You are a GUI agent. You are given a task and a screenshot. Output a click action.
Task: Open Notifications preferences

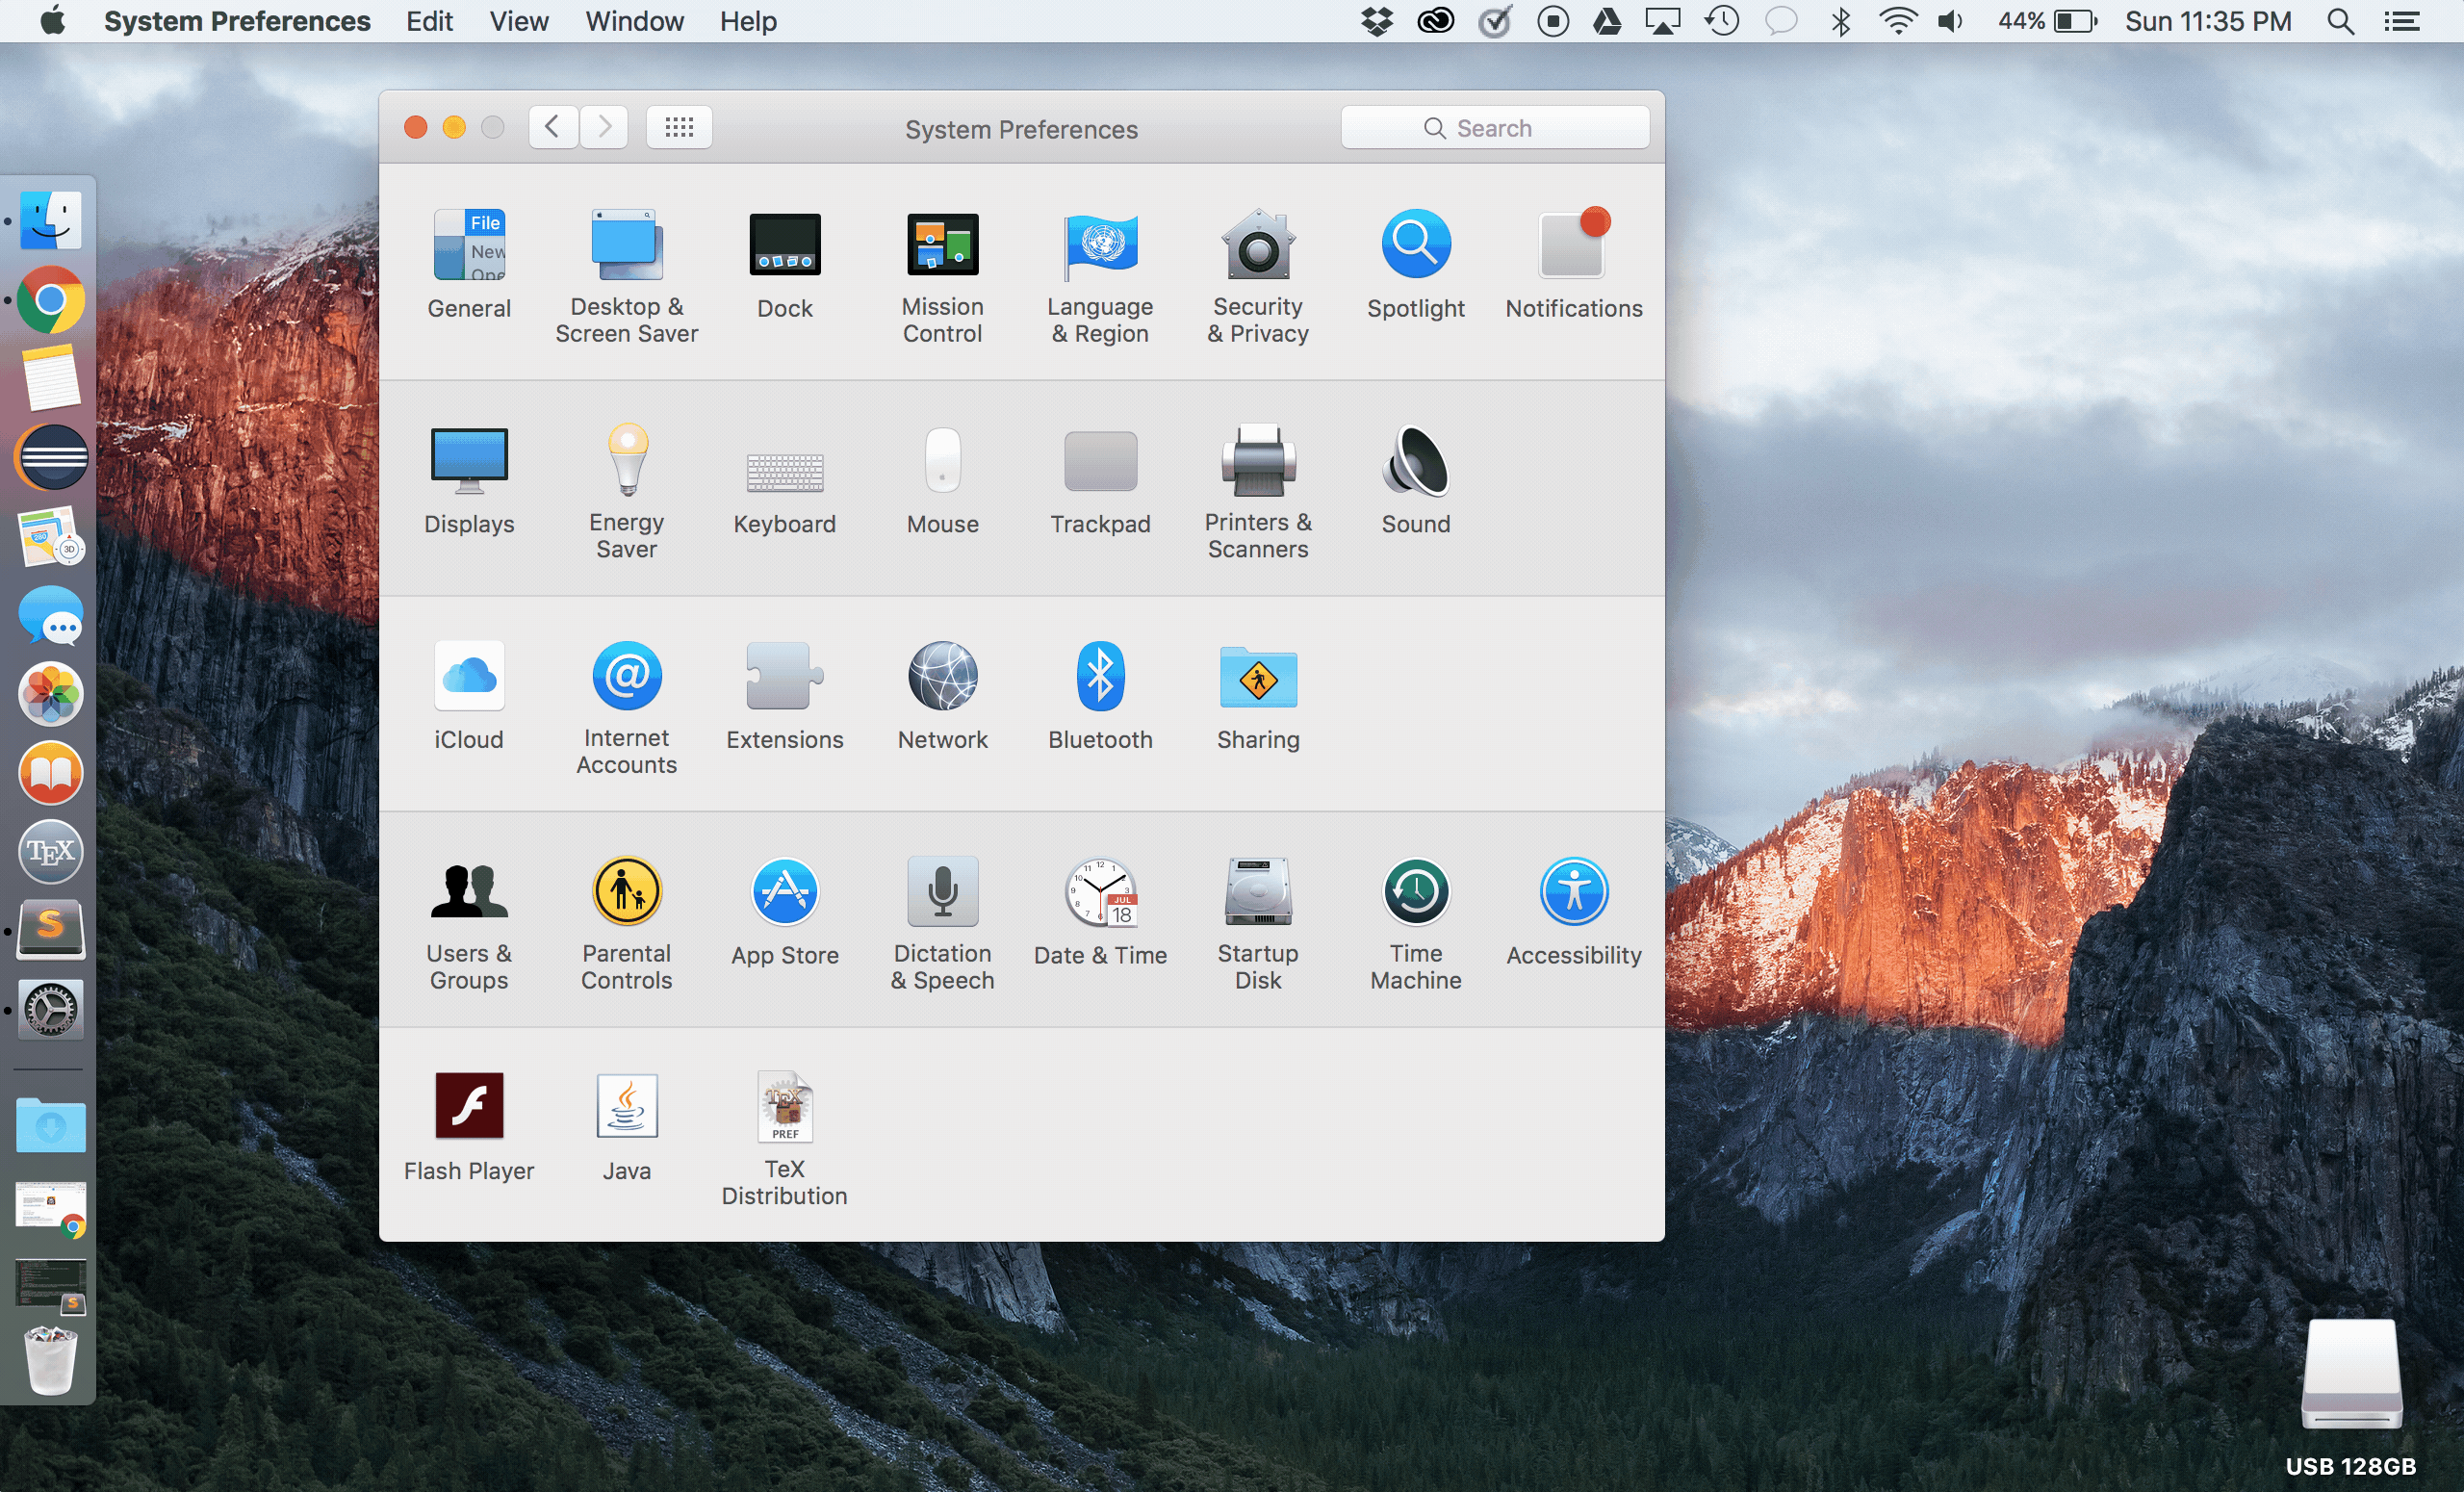1574,264
